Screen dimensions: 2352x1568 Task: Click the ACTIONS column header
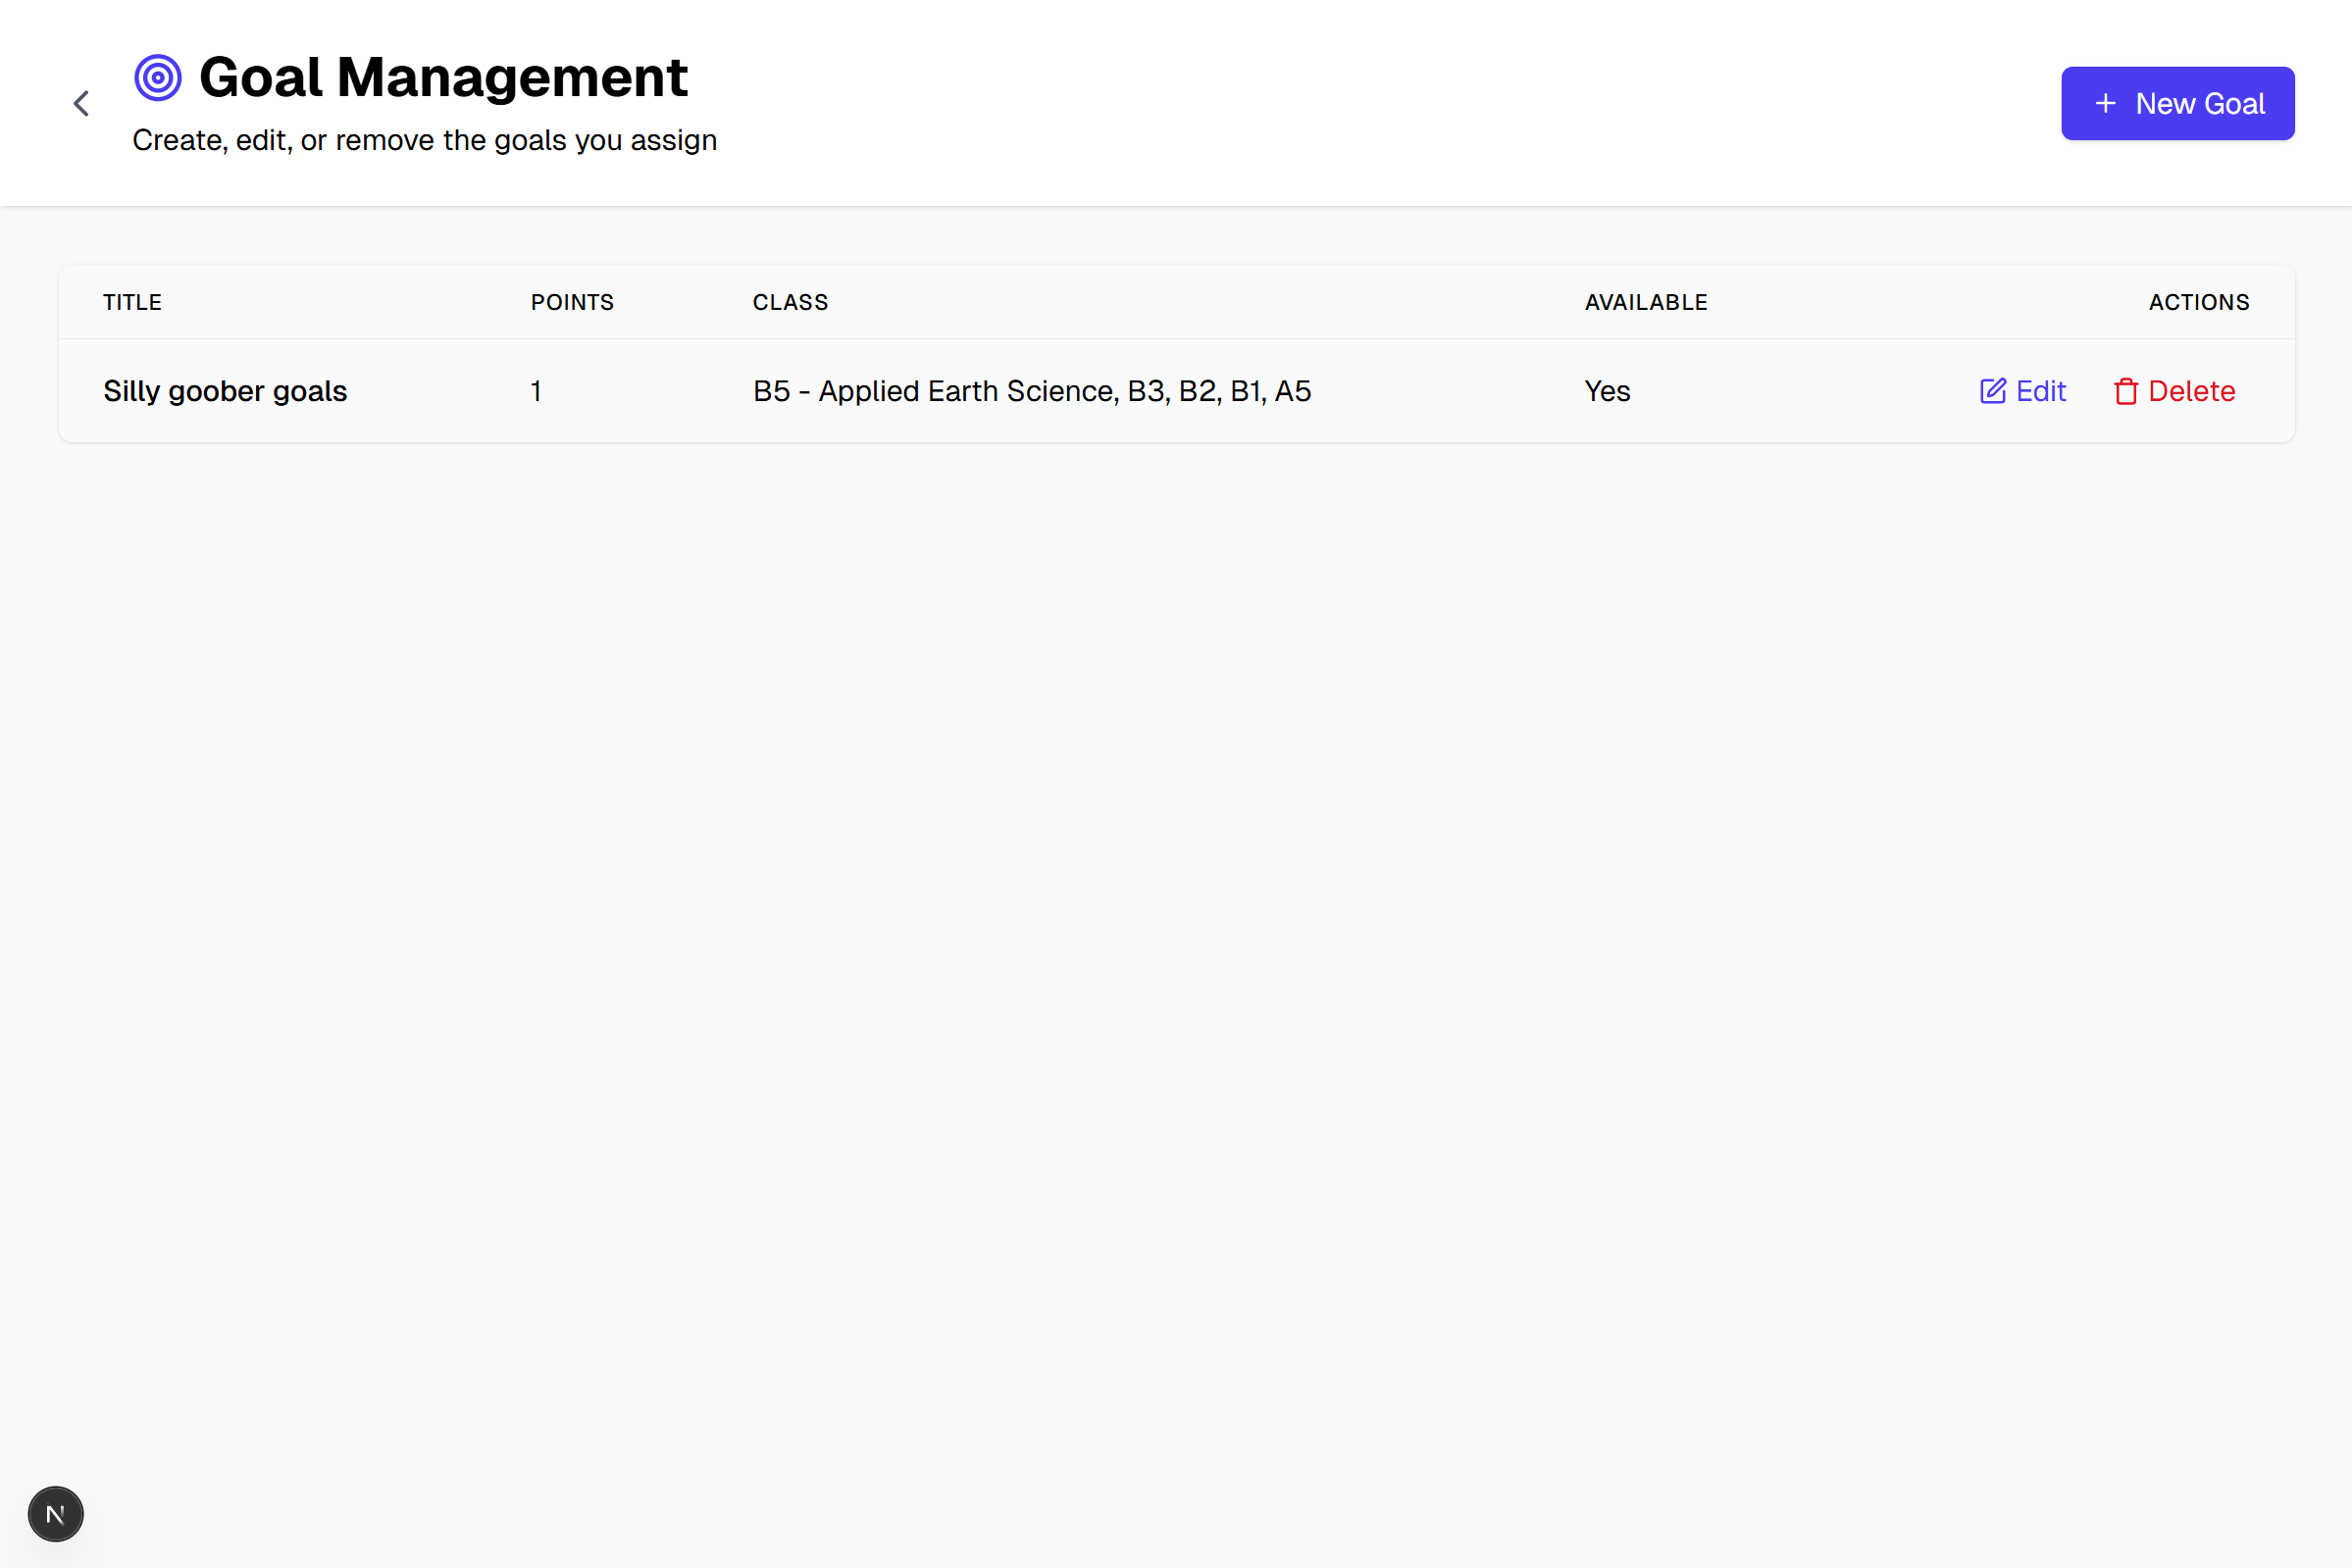pyautogui.click(x=2199, y=301)
